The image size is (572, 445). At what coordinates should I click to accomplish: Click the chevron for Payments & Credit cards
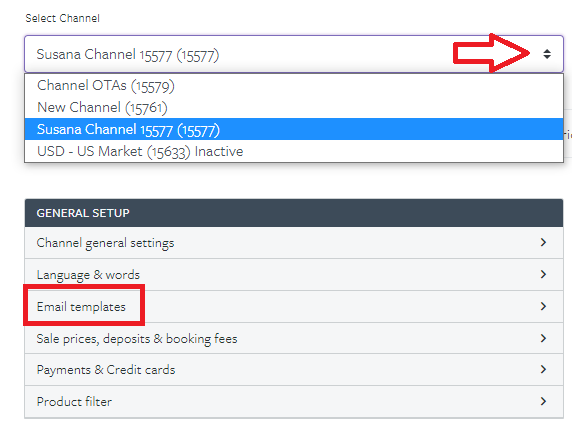(543, 369)
